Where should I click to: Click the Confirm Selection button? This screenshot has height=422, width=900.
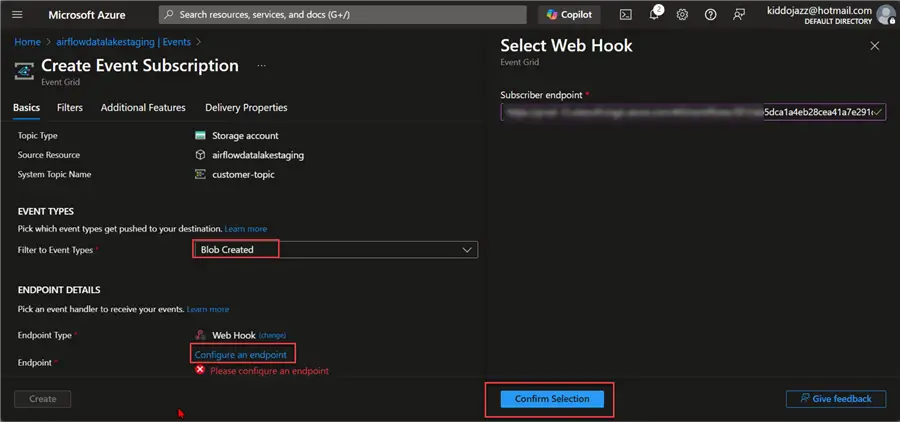pyautogui.click(x=552, y=399)
